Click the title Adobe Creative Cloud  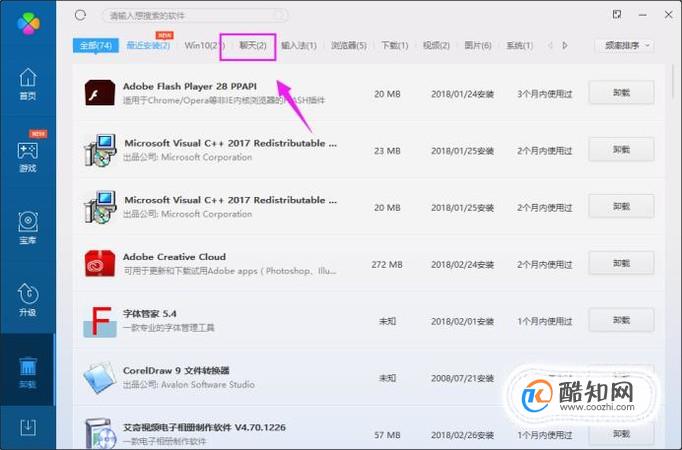[174, 257]
